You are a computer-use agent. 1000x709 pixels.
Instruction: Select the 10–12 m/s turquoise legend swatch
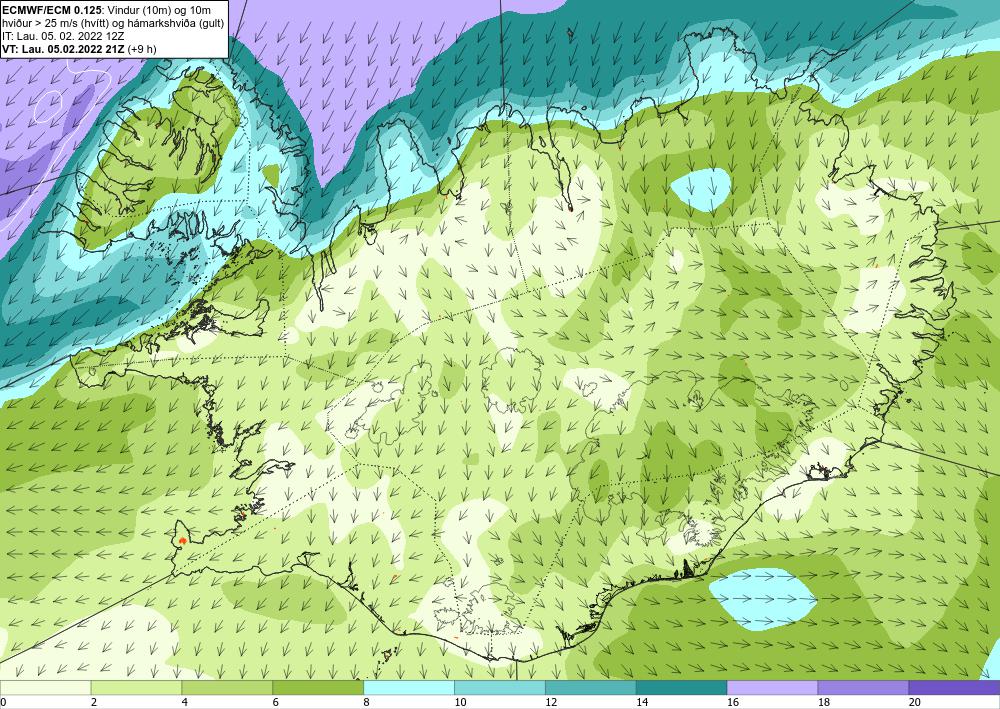pyautogui.click(x=499, y=688)
